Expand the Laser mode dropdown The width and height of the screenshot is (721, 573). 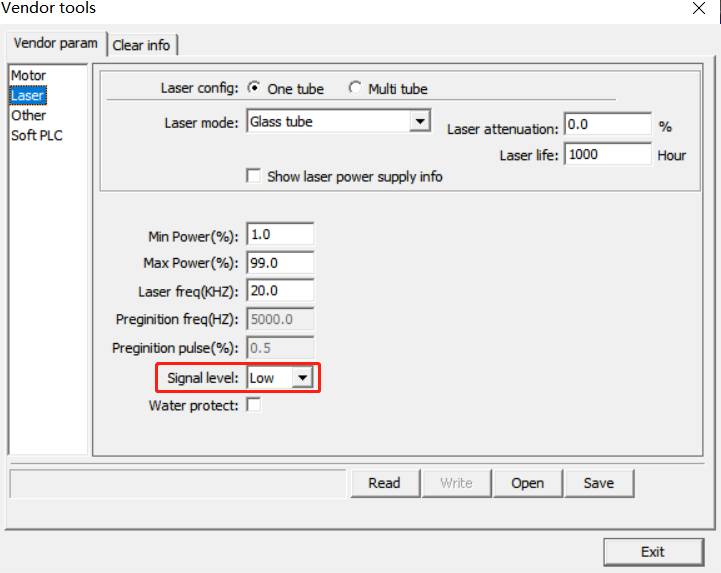click(419, 123)
